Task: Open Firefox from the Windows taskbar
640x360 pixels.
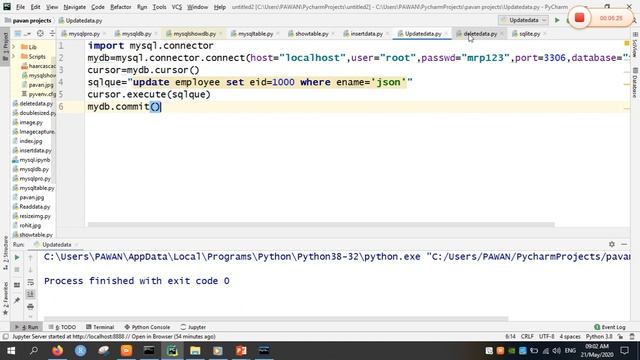Action: point(58,351)
